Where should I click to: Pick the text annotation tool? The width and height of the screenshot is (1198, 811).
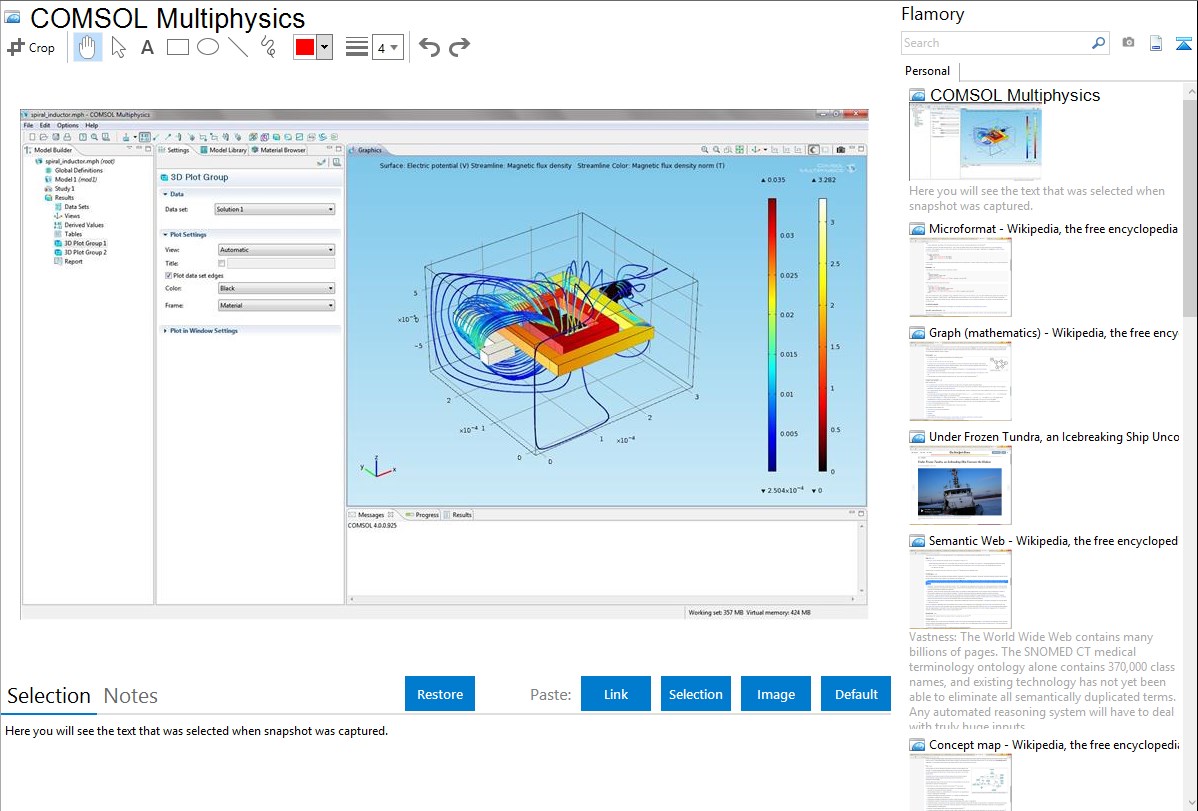coord(147,47)
